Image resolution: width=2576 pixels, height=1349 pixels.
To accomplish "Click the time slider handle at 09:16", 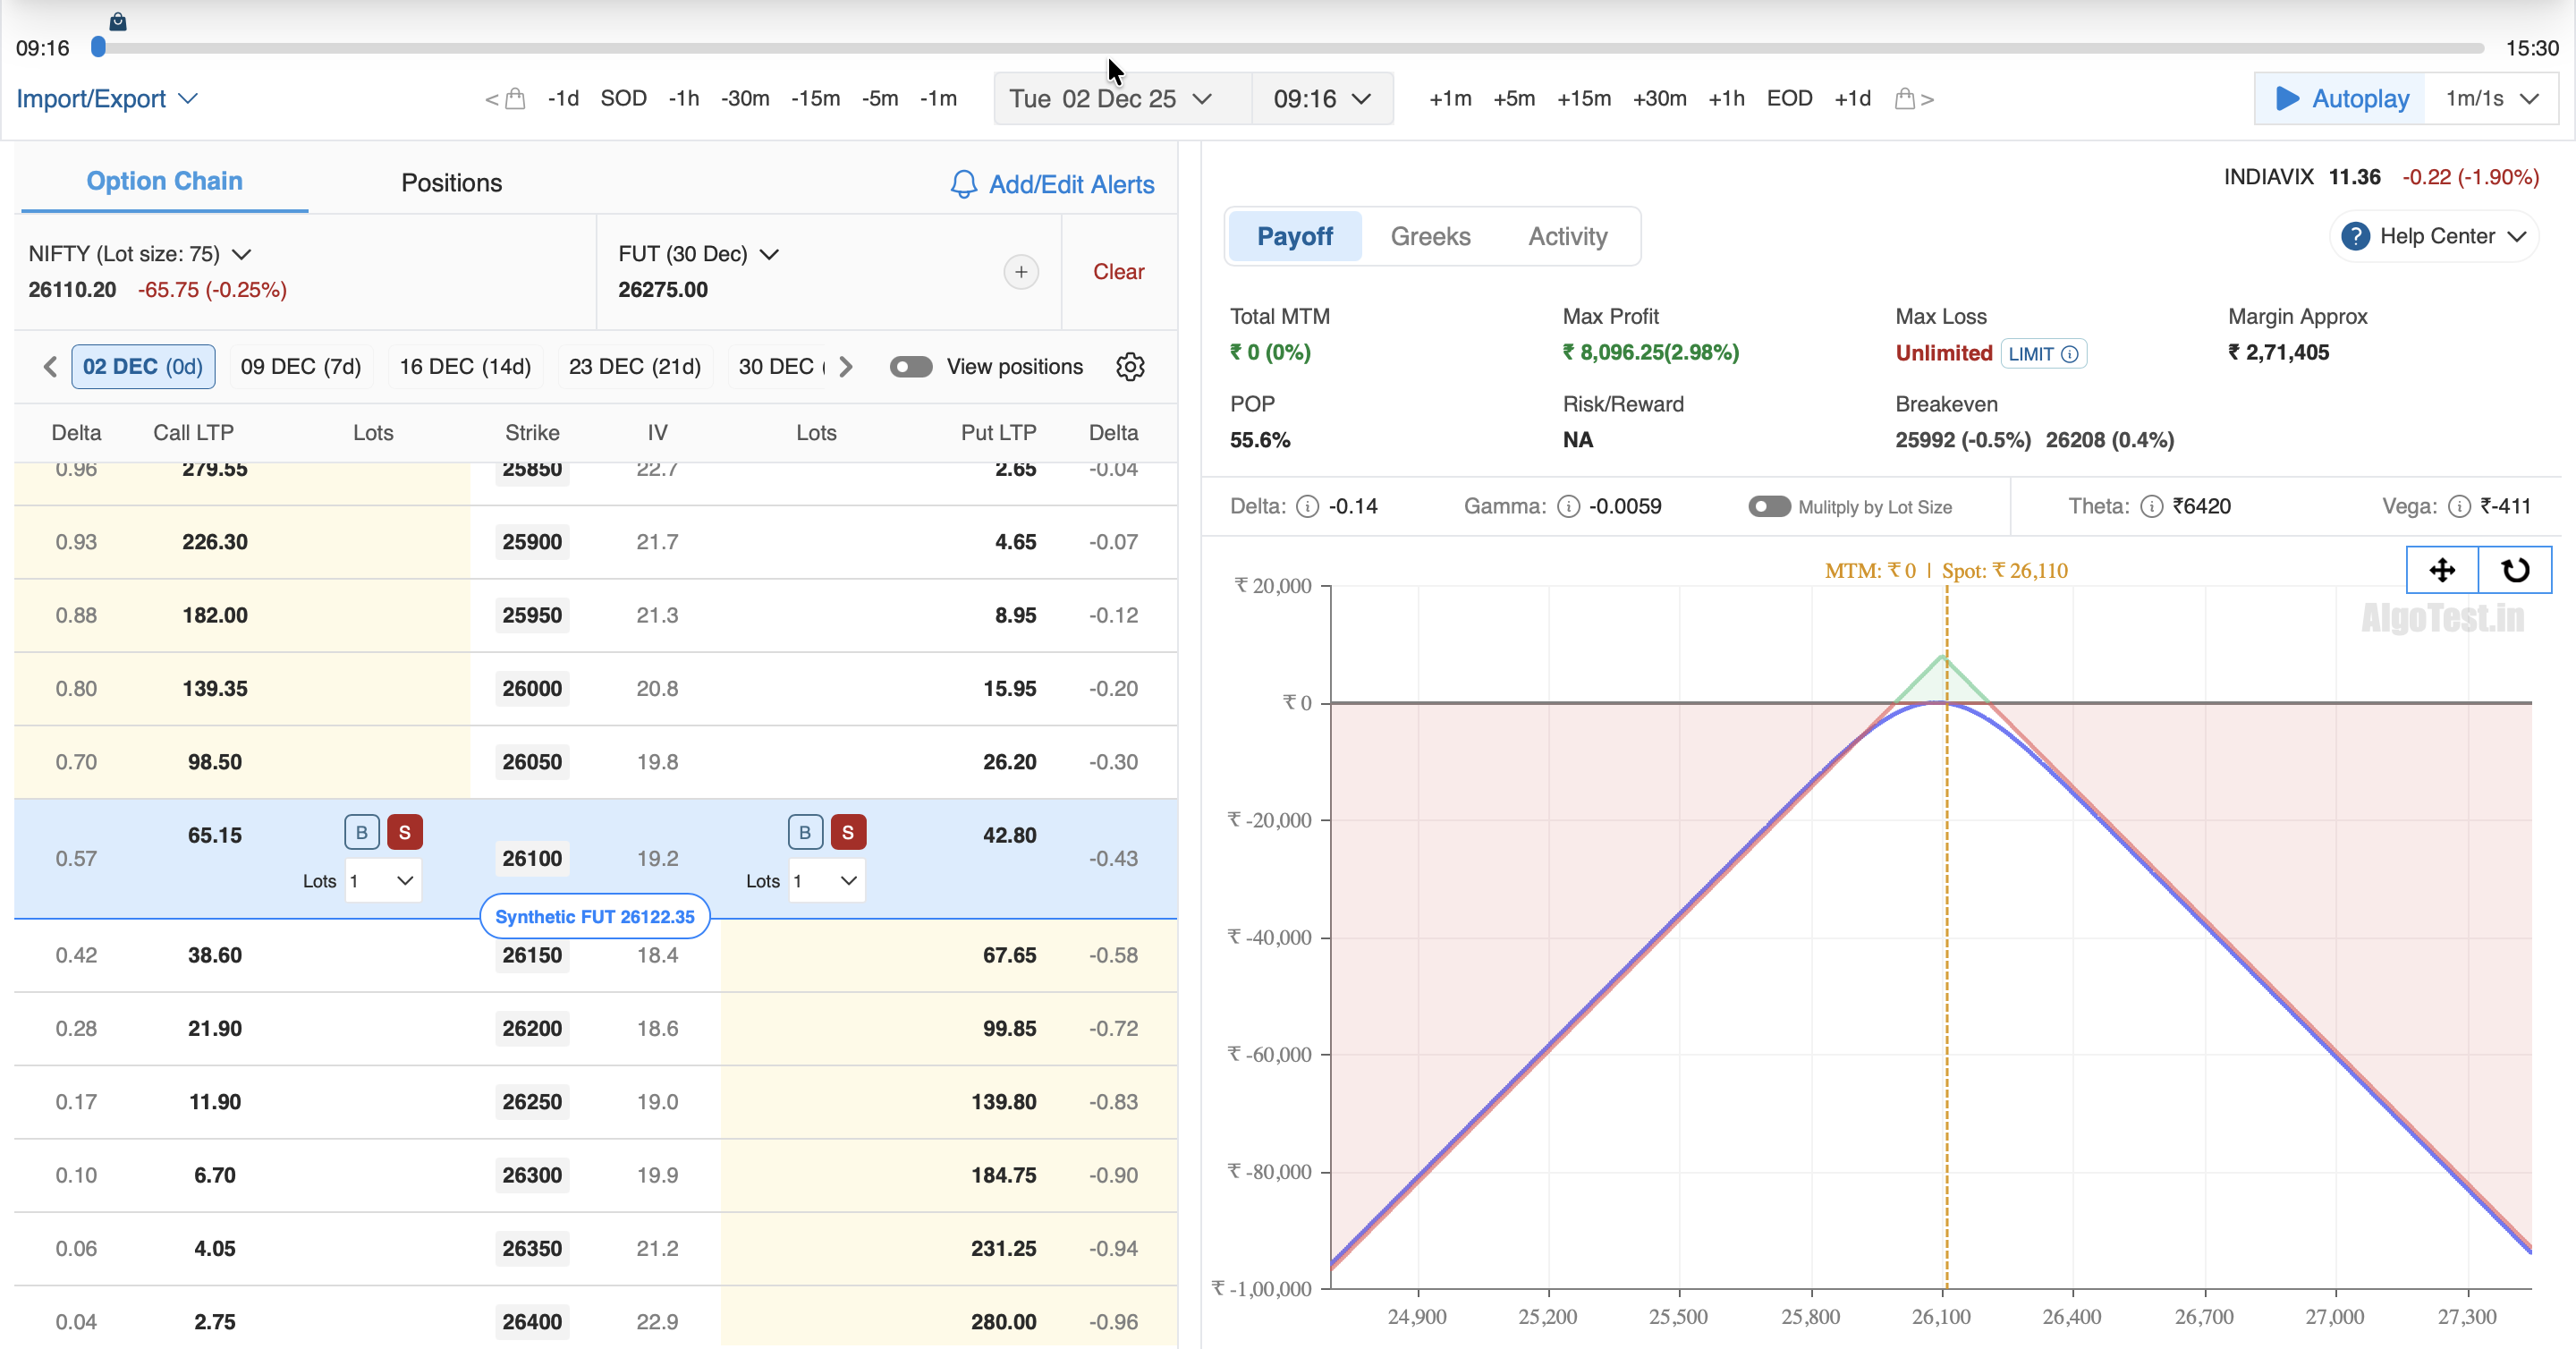I will click(98, 47).
